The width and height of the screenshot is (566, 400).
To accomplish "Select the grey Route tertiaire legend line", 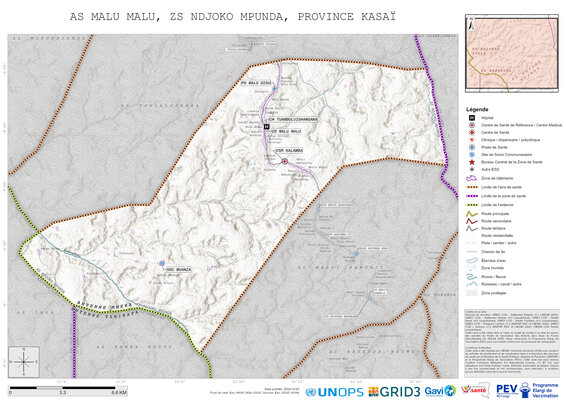I will [x=472, y=228].
